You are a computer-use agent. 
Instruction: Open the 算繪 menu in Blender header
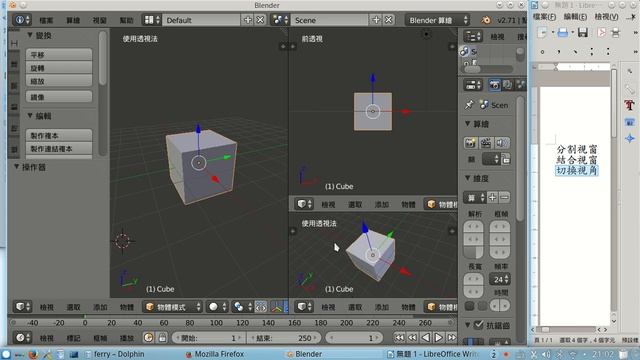73,20
